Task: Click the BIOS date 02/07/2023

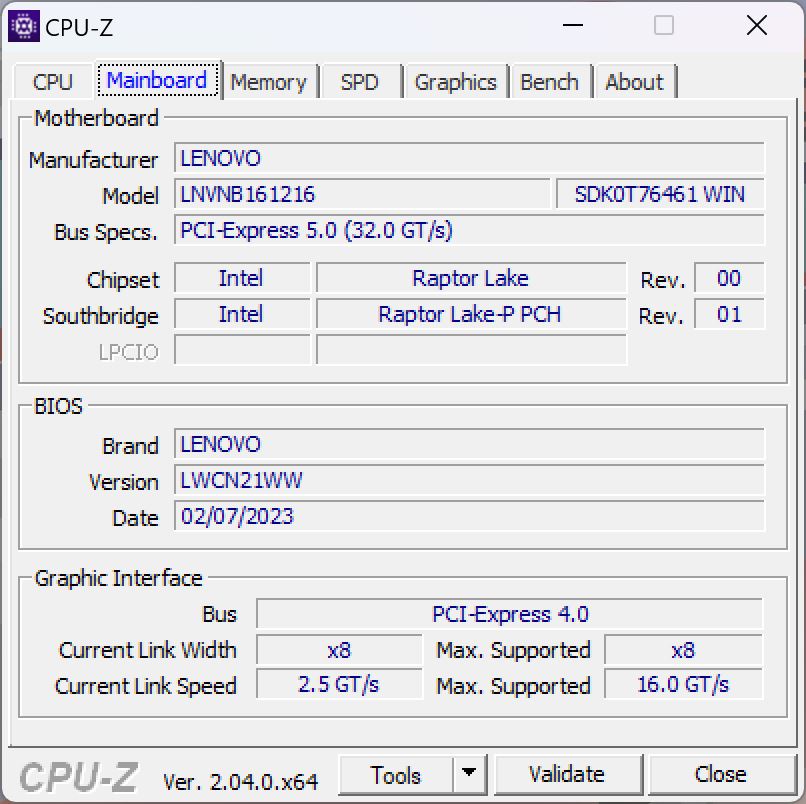Action: tap(469, 516)
